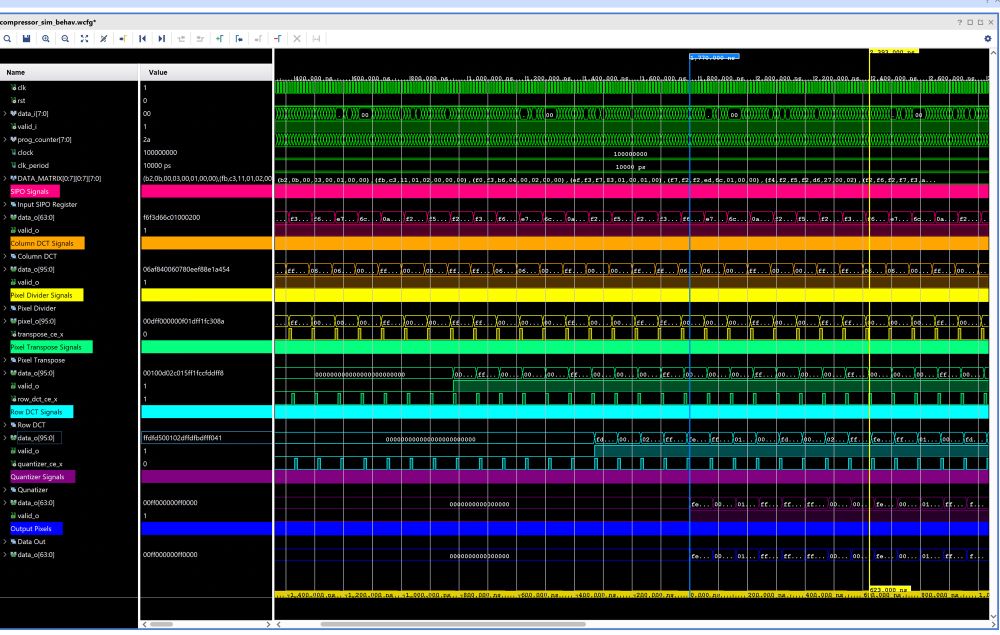Select Column DCT Signals divider
The height and width of the screenshot is (635, 1000).
click(47, 243)
